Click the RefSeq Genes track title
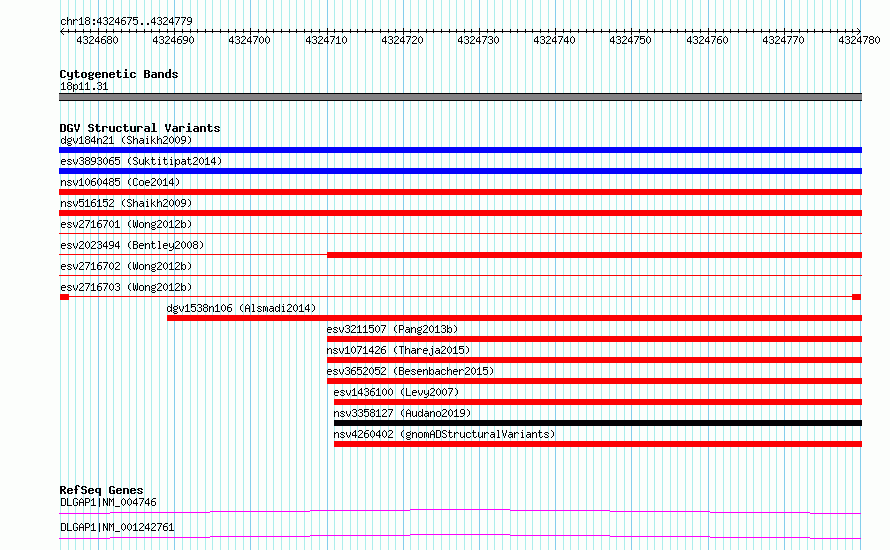This screenshot has width=890, height=550. pos(101,490)
